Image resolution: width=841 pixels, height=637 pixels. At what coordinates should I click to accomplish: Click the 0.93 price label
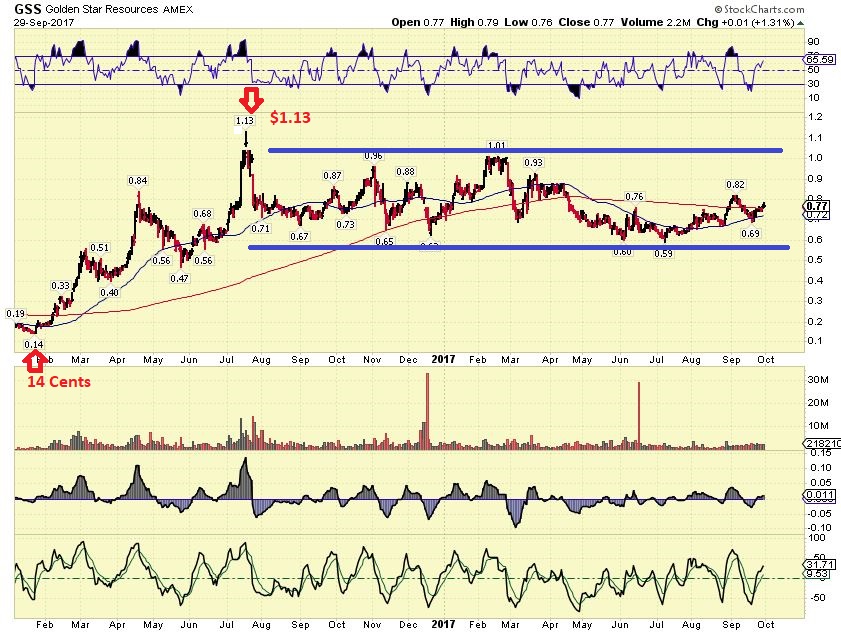533,162
